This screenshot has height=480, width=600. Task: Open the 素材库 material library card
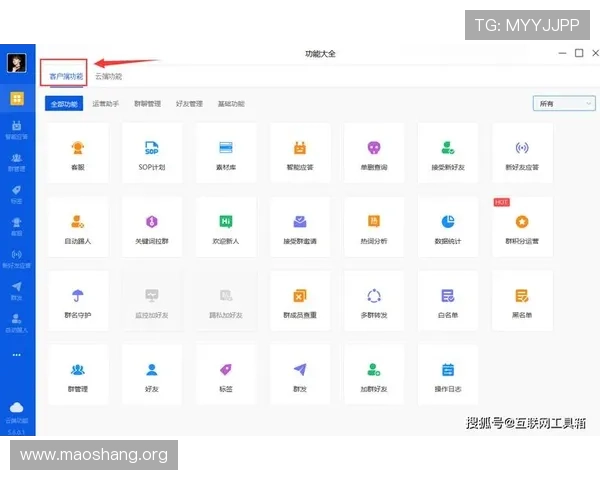tap(226, 153)
